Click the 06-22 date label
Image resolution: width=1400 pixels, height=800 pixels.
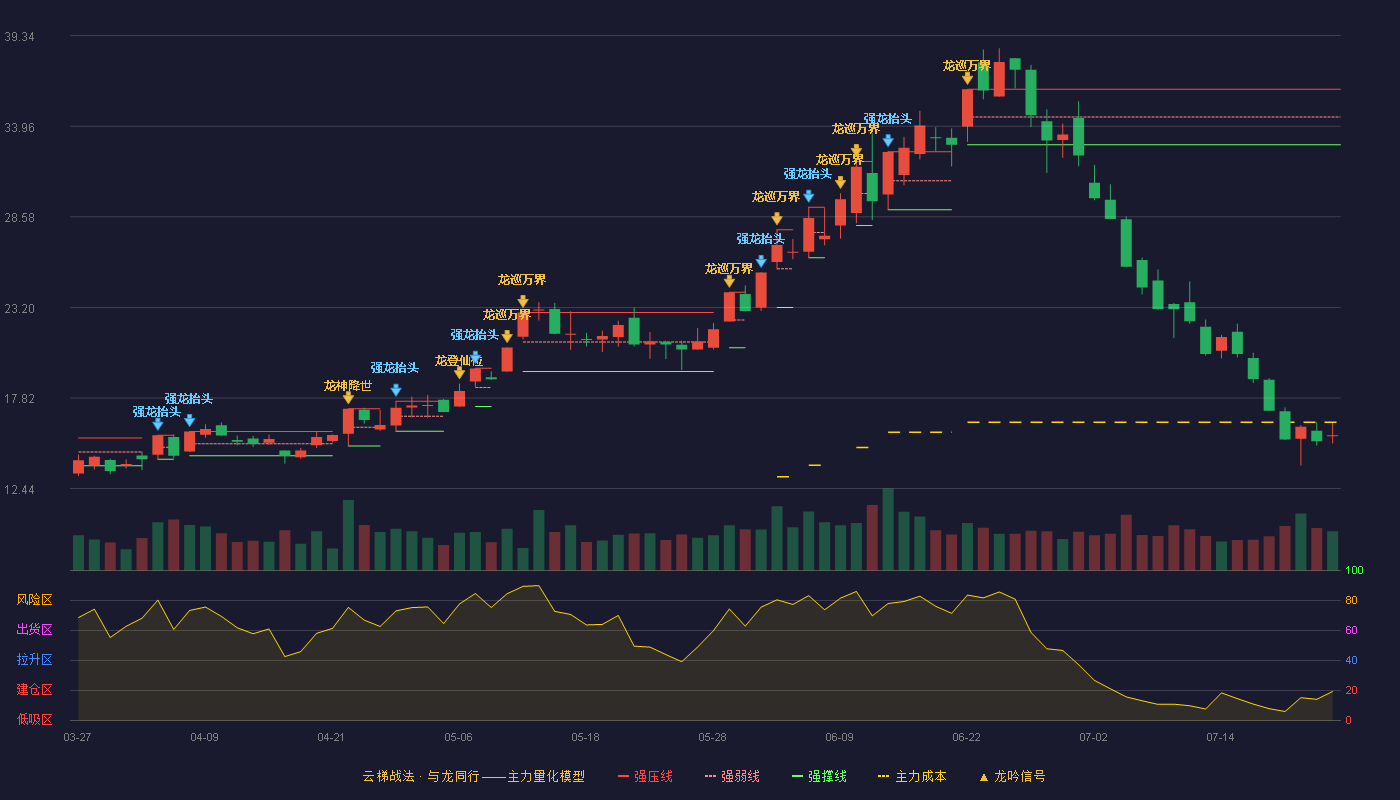(x=966, y=737)
